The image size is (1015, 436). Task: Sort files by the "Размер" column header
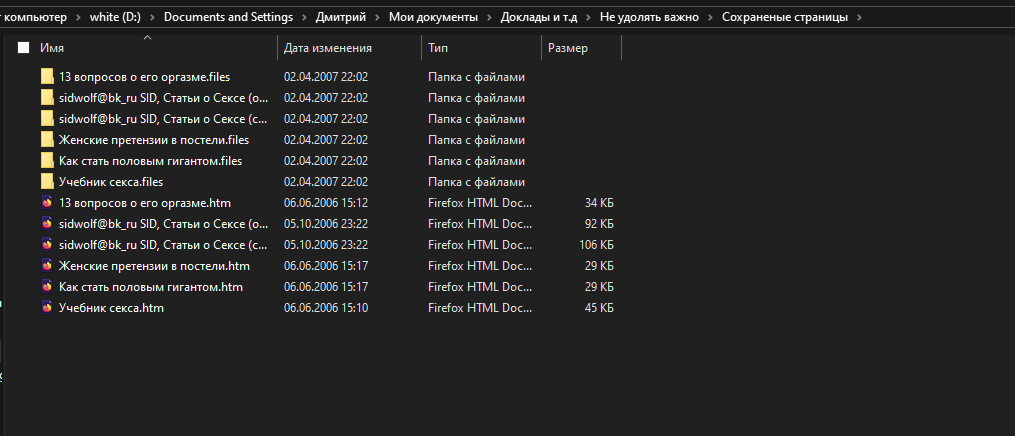pos(568,48)
